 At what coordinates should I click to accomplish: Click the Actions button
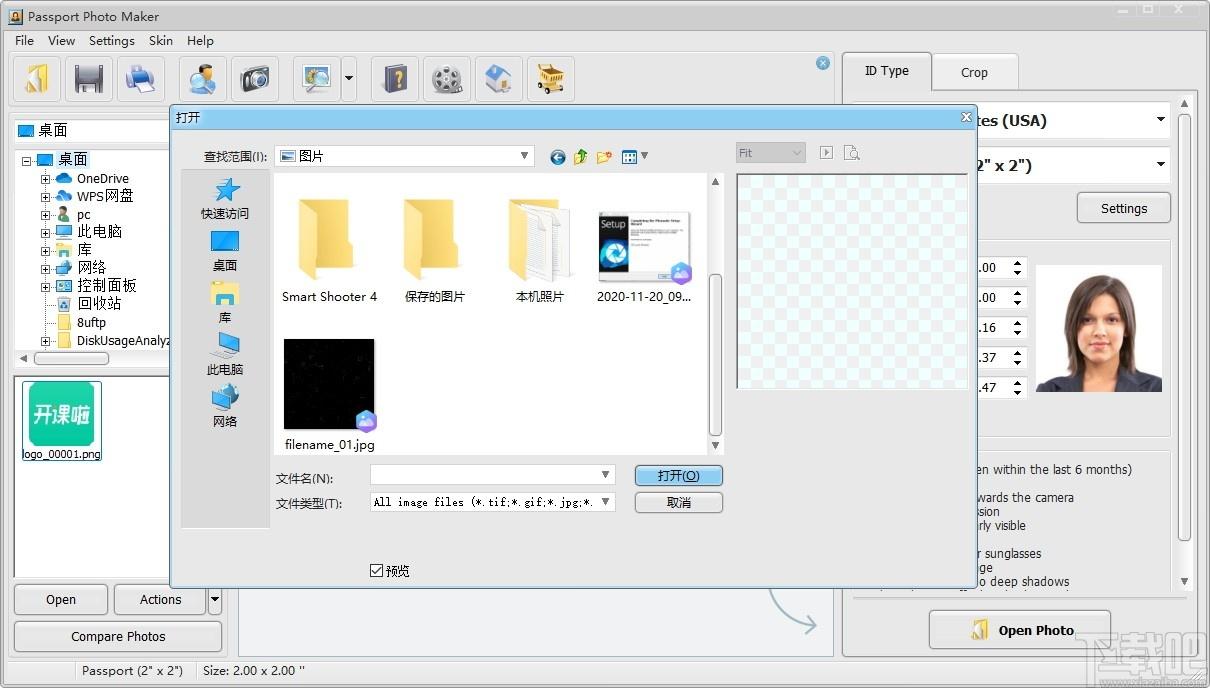161,600
